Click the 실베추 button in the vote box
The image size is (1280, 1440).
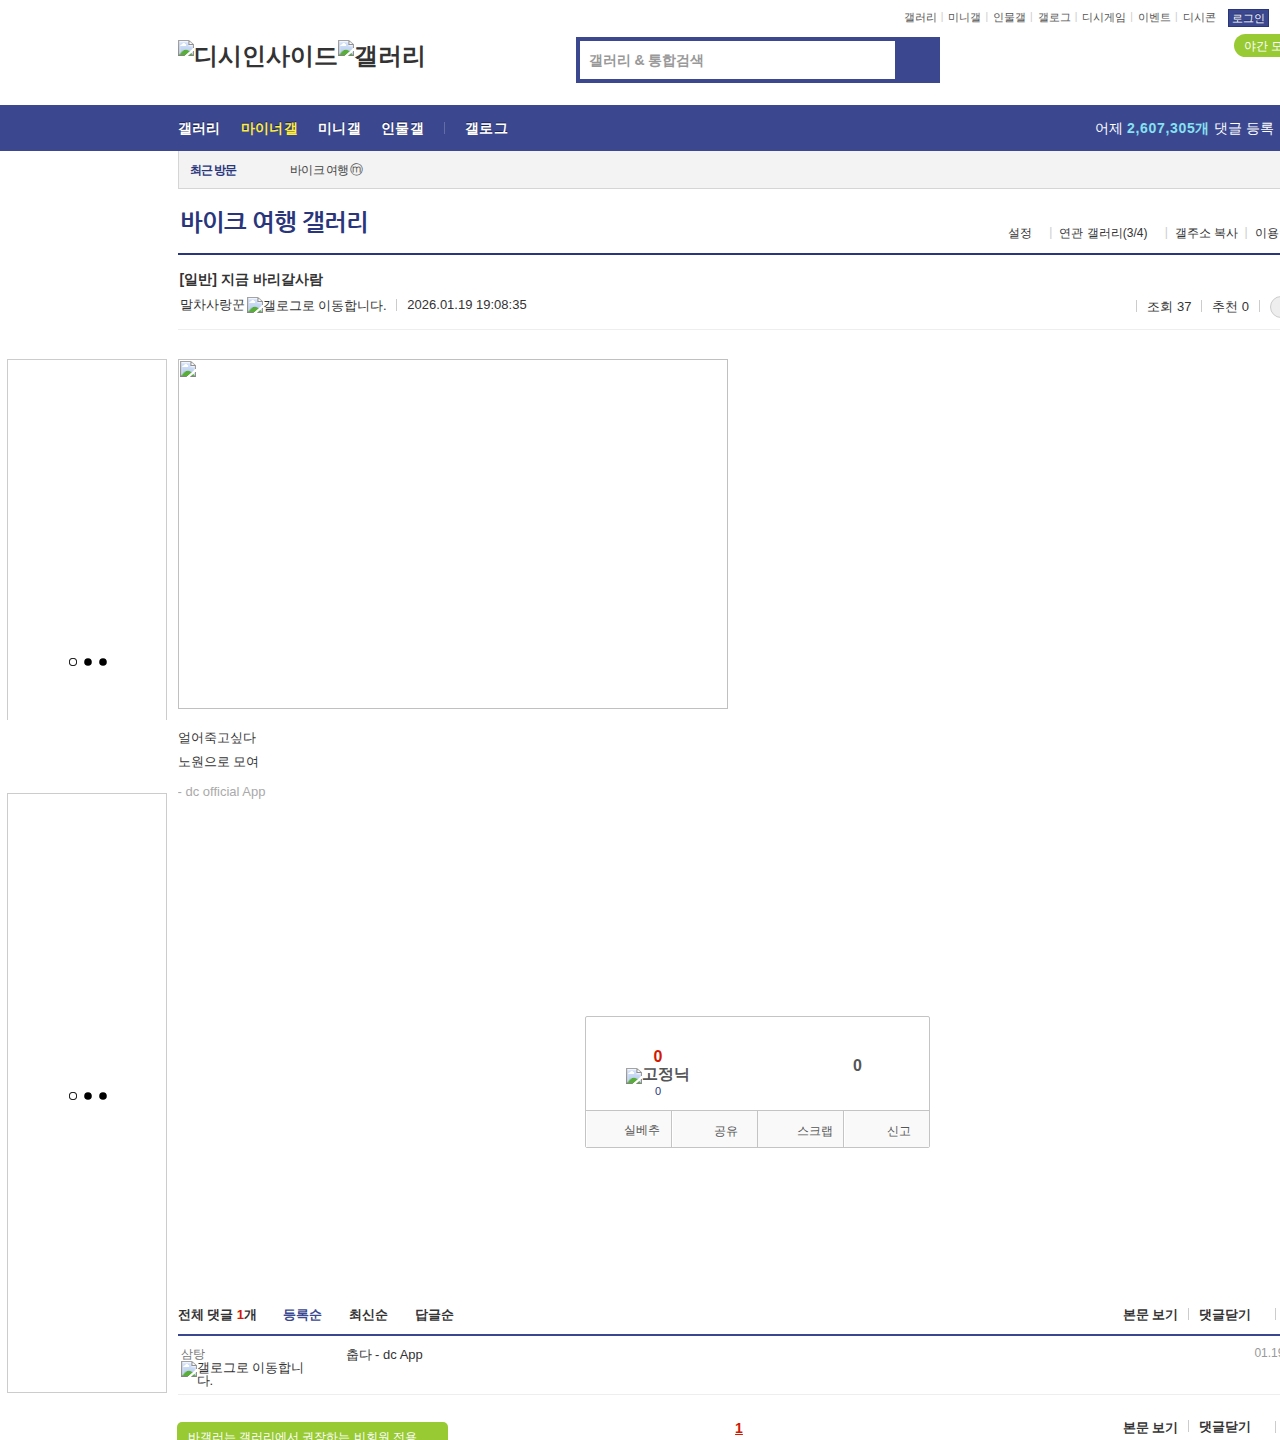point(641,1130)
